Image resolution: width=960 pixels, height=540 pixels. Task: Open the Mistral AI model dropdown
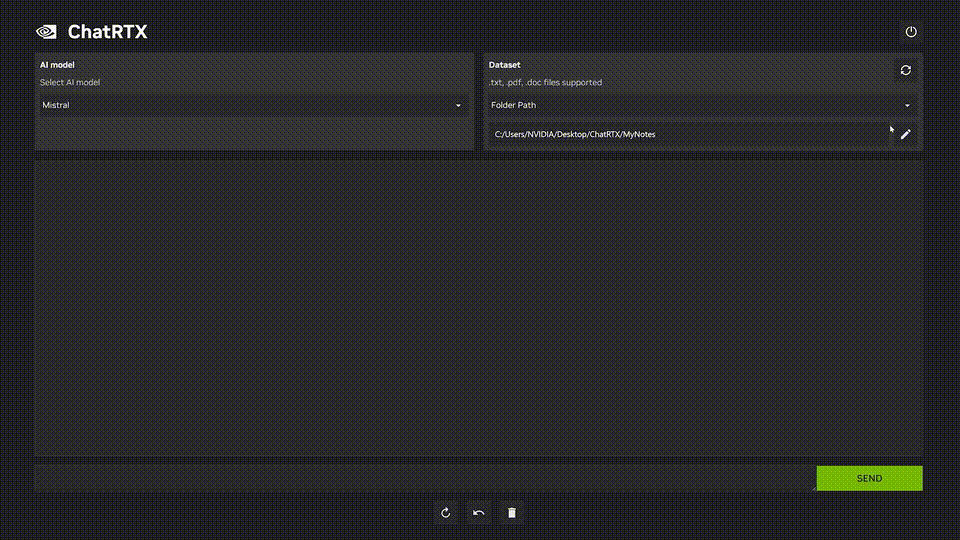point(250,105)
